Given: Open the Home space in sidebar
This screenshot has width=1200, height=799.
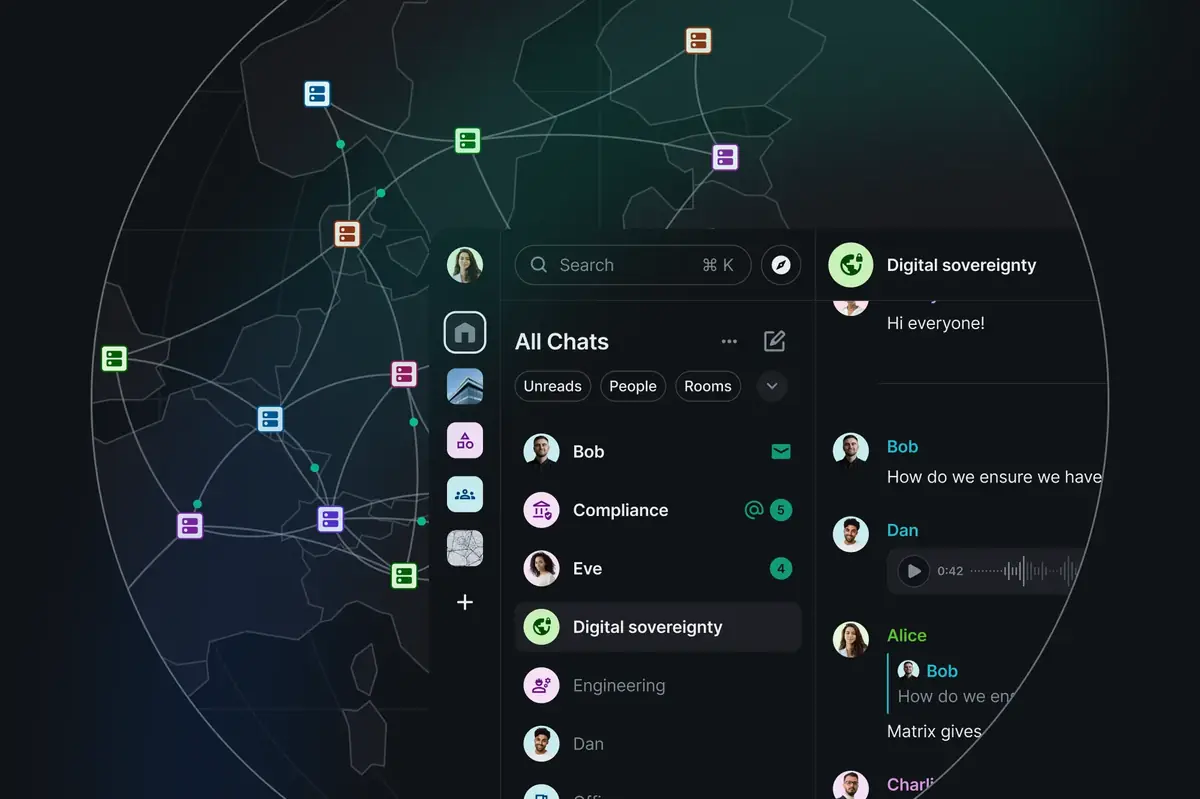Looking at the screenshot, I should coord(465,333).
